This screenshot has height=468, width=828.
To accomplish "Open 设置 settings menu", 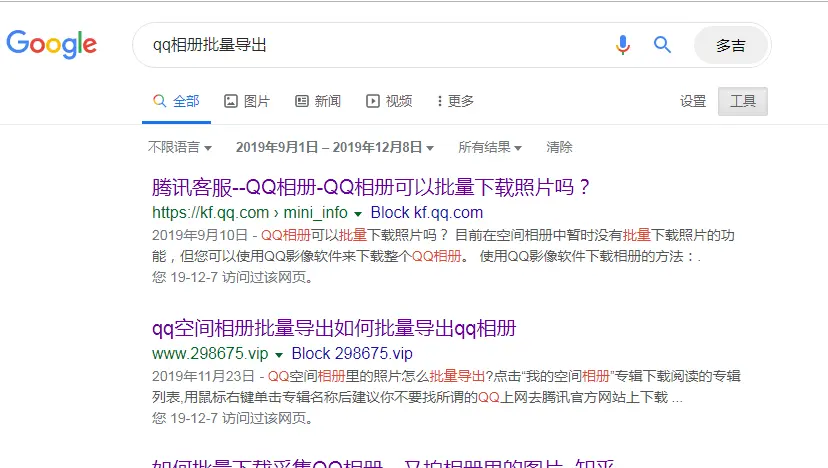I will tap(693, 101).
